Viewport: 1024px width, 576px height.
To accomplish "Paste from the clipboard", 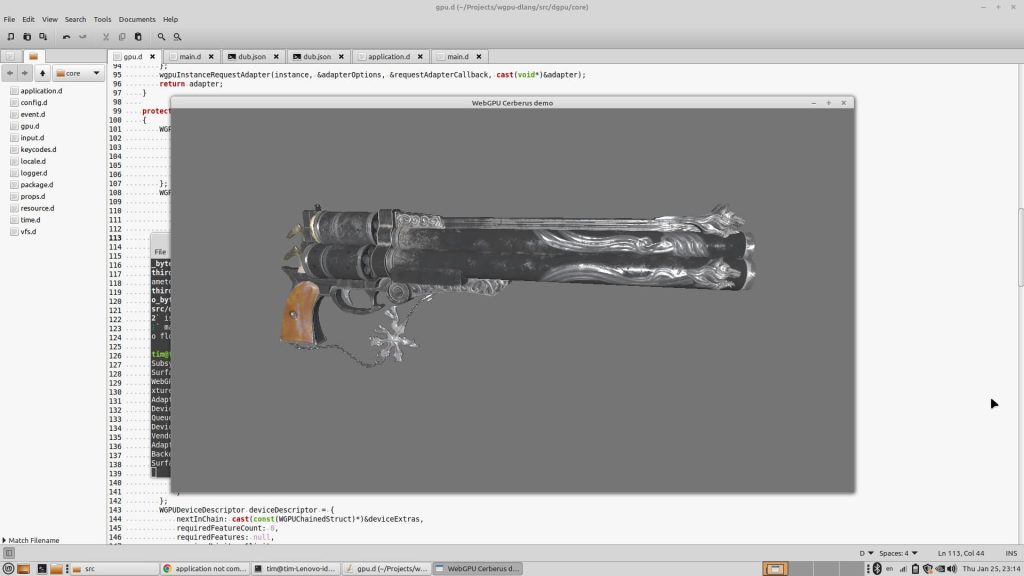I will 138,37.
